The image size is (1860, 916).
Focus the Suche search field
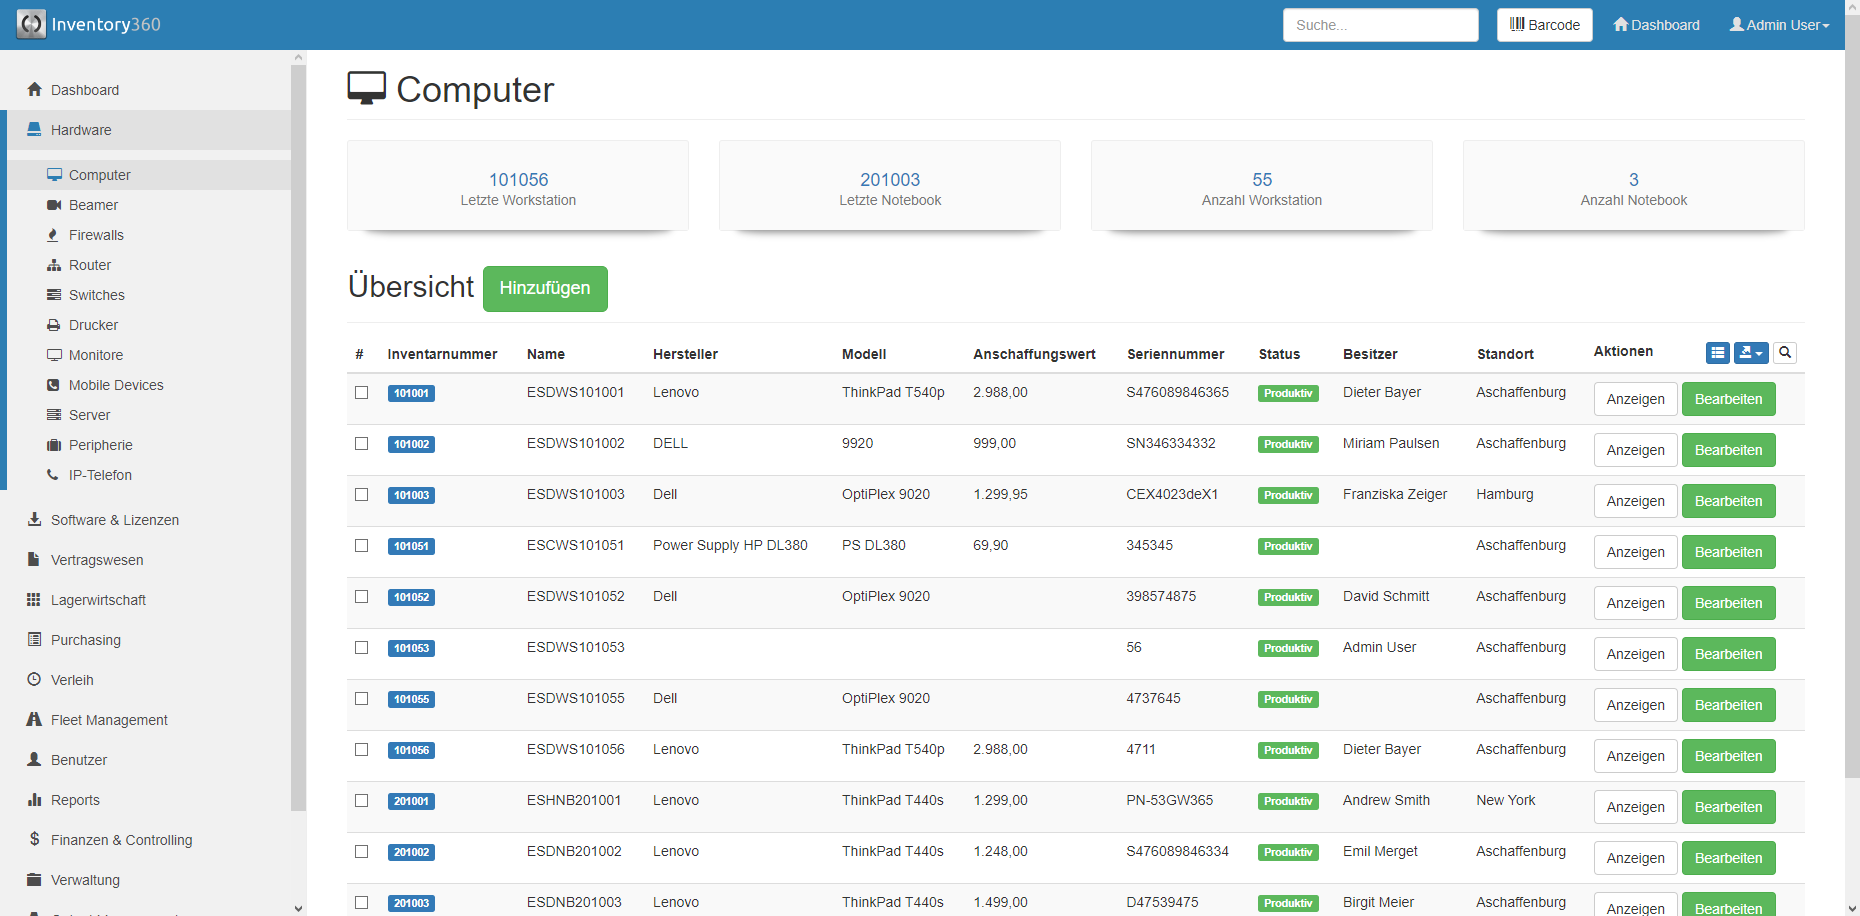click(x=1380, y=25)
